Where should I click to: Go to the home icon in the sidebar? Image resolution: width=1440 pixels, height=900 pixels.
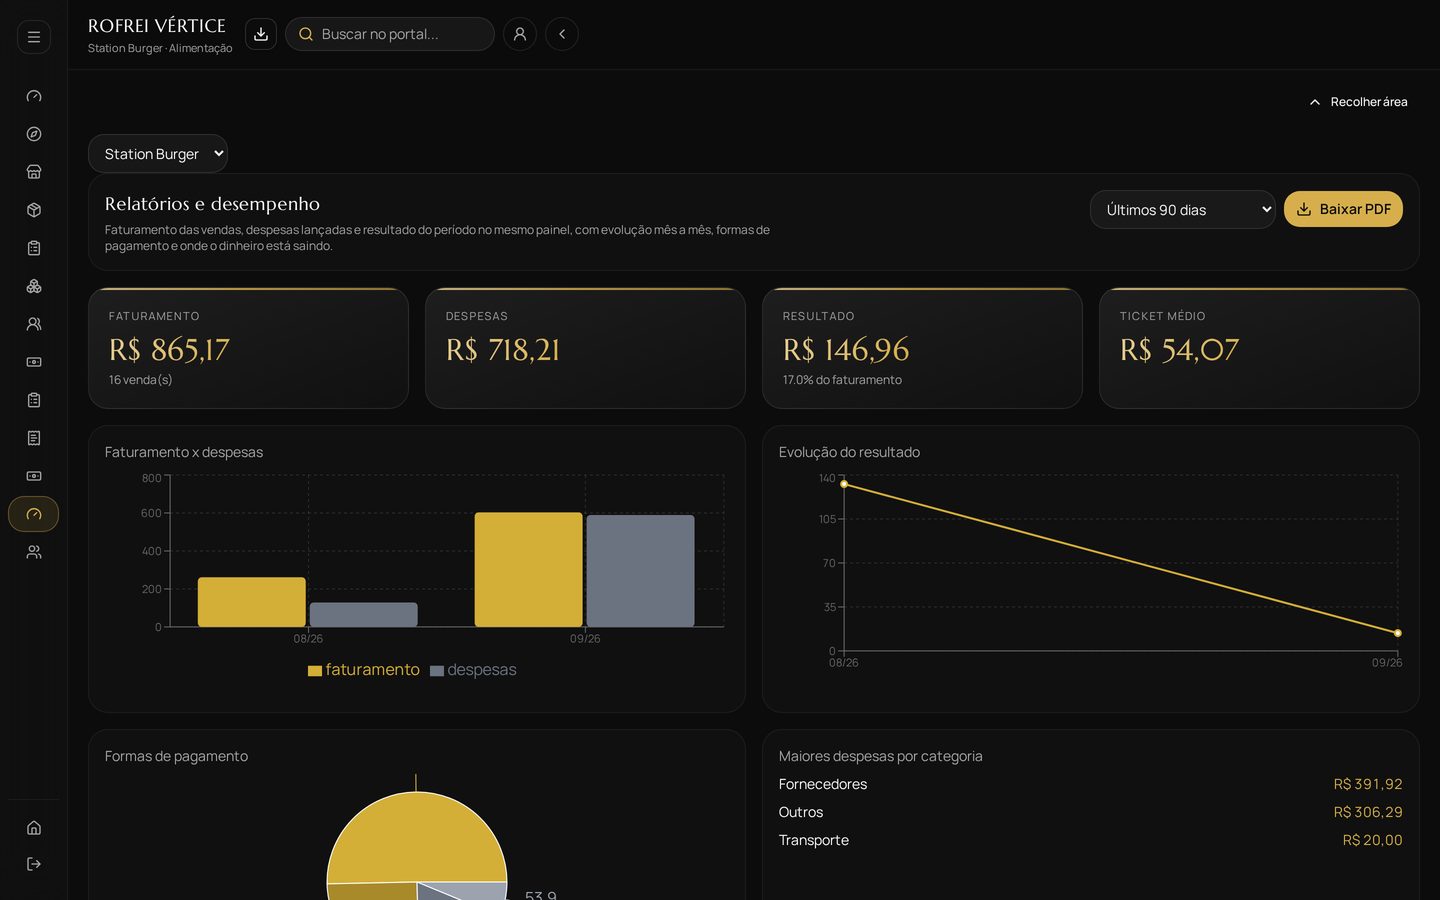pos(34,828)
